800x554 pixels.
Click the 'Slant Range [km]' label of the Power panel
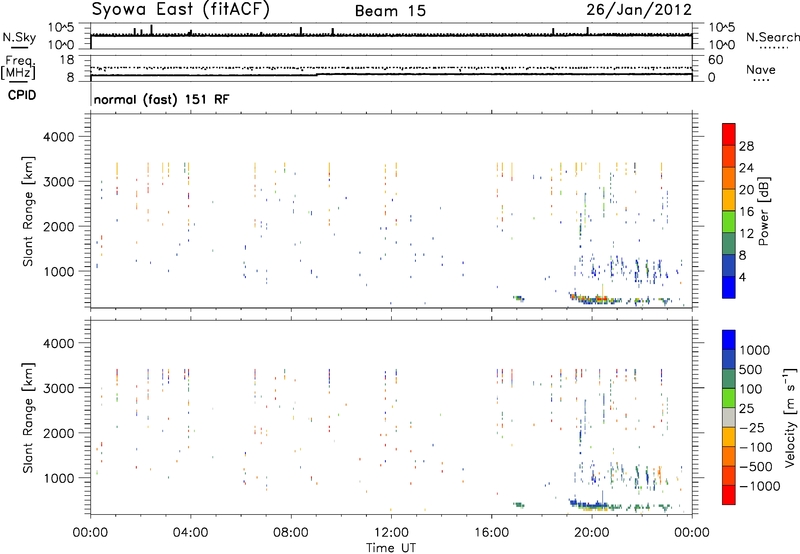pos(28,211)
